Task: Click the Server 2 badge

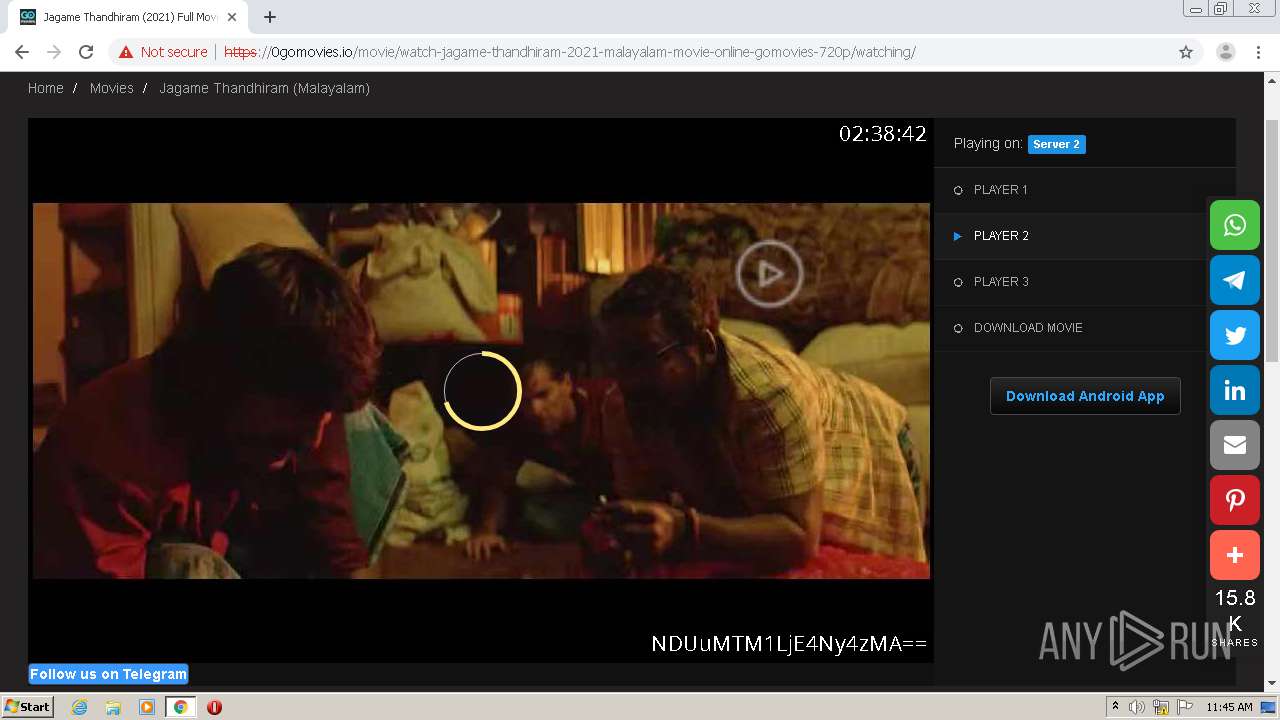Action: tap(1056, 144)
